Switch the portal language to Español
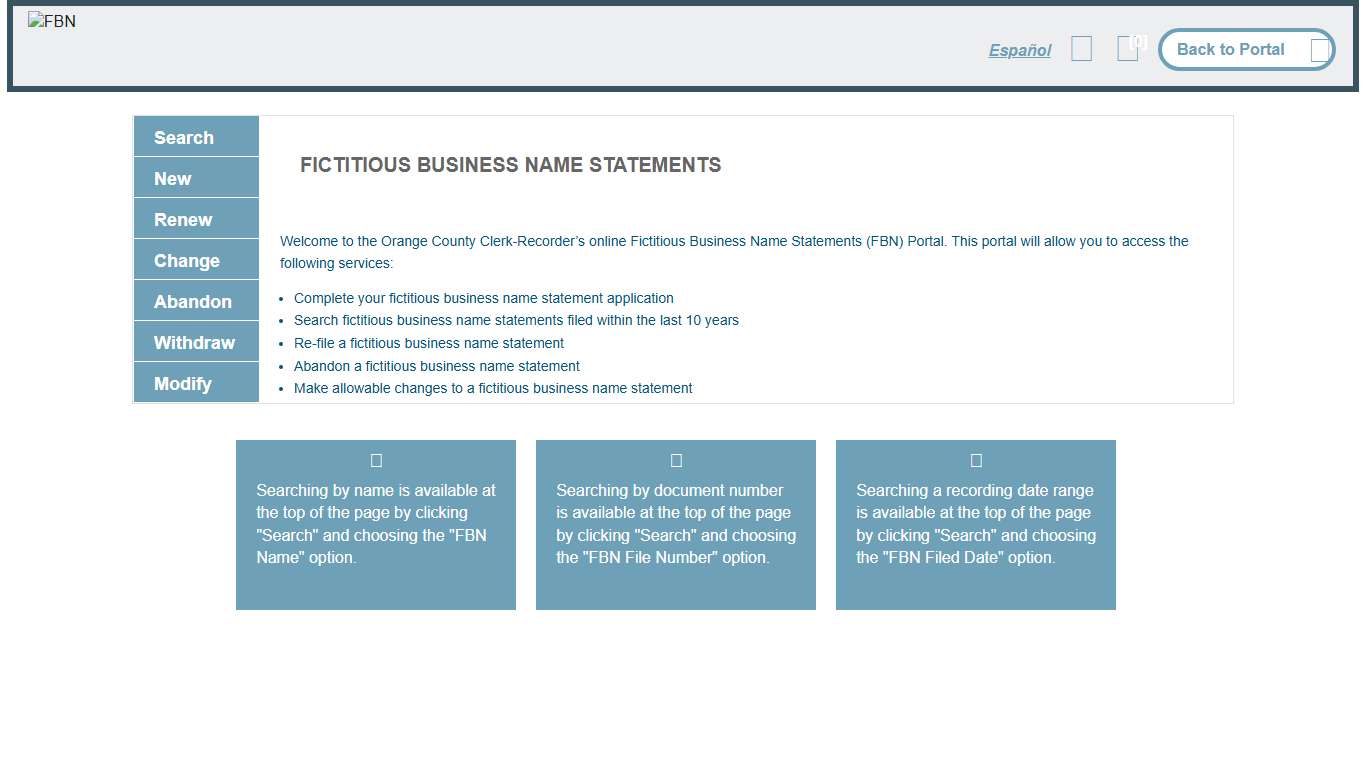Screen dimensions: 1366x768 tap(1019, 49)
